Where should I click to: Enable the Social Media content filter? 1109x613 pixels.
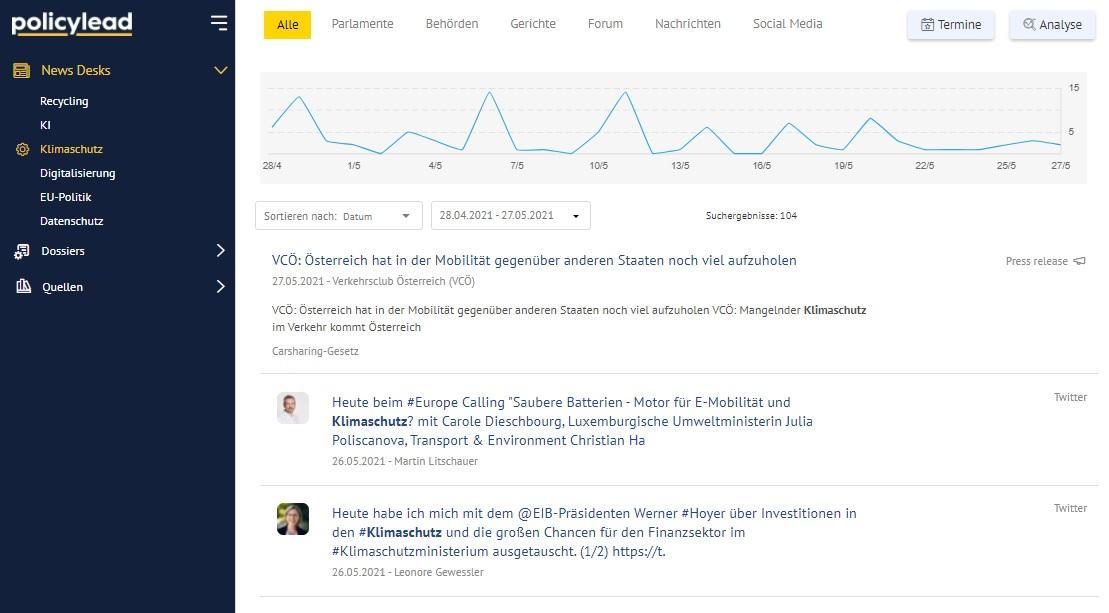(x=787, y=23)
